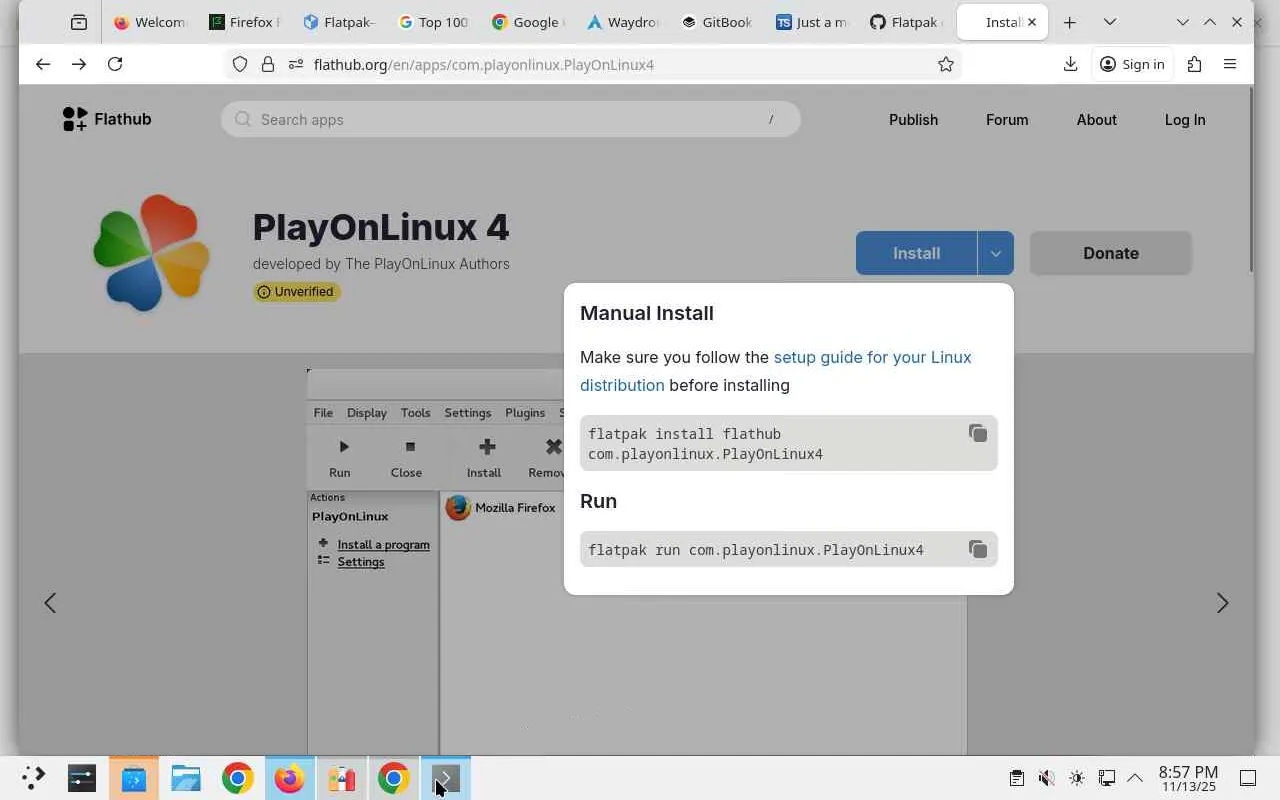Open the Firefox hamburger application menu
The image size is (1280, 800).
click(x=1230, y=64)
